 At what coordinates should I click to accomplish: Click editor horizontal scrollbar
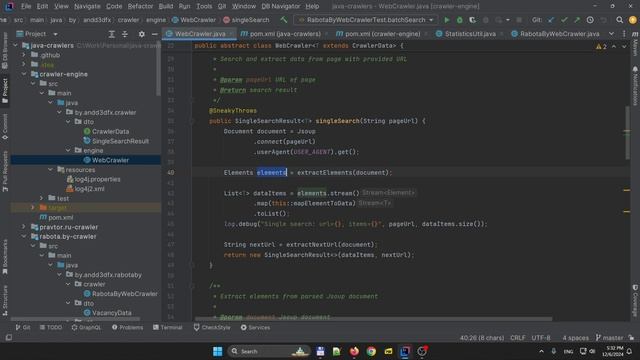[x=373, y=318]
